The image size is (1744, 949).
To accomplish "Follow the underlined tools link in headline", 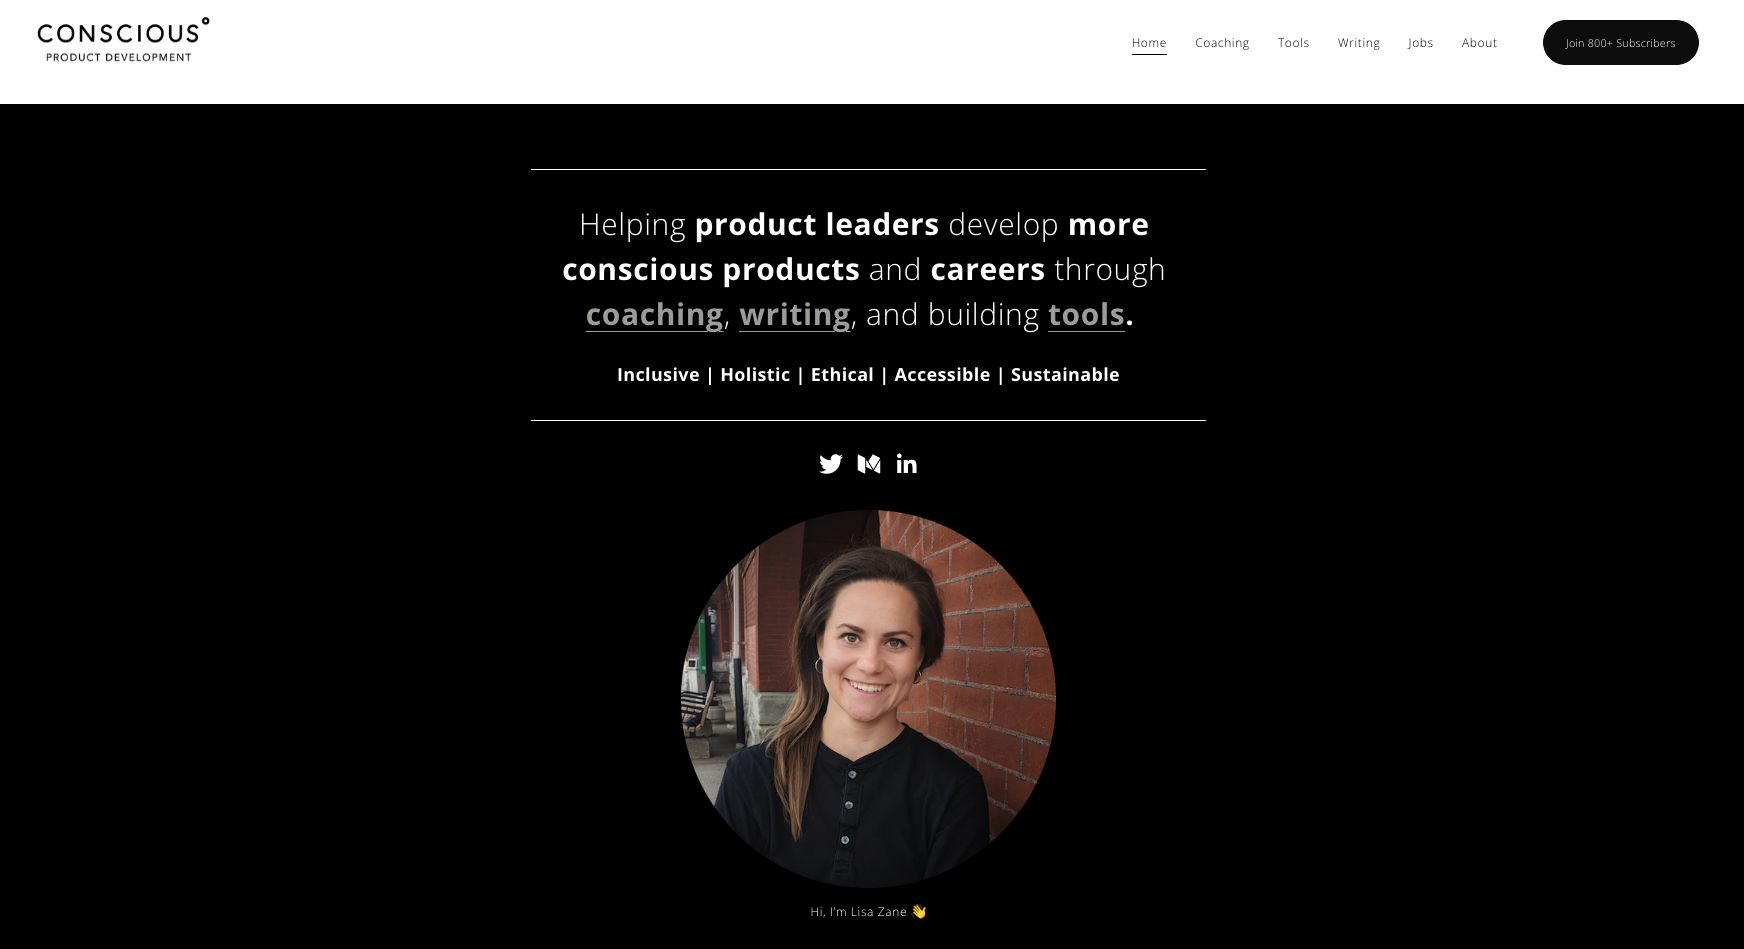I will pyautogui.click(x=1086, y=314).
